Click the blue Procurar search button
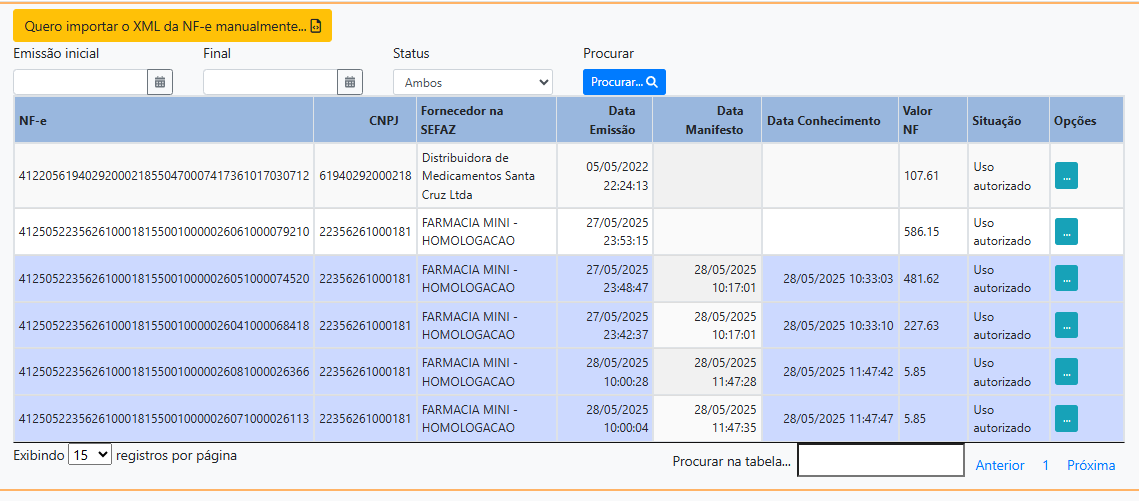The width and height of the screenshot is (1139, 501). pos(624,82)
